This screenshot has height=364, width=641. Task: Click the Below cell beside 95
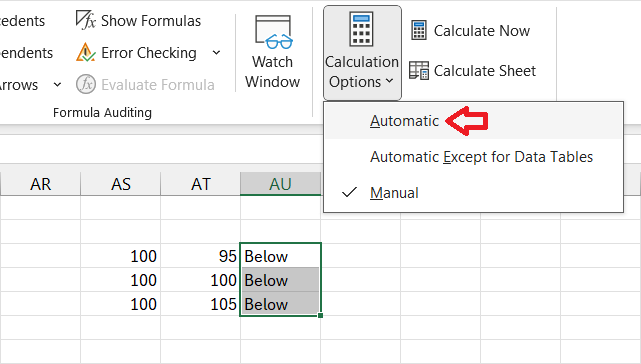280,256
